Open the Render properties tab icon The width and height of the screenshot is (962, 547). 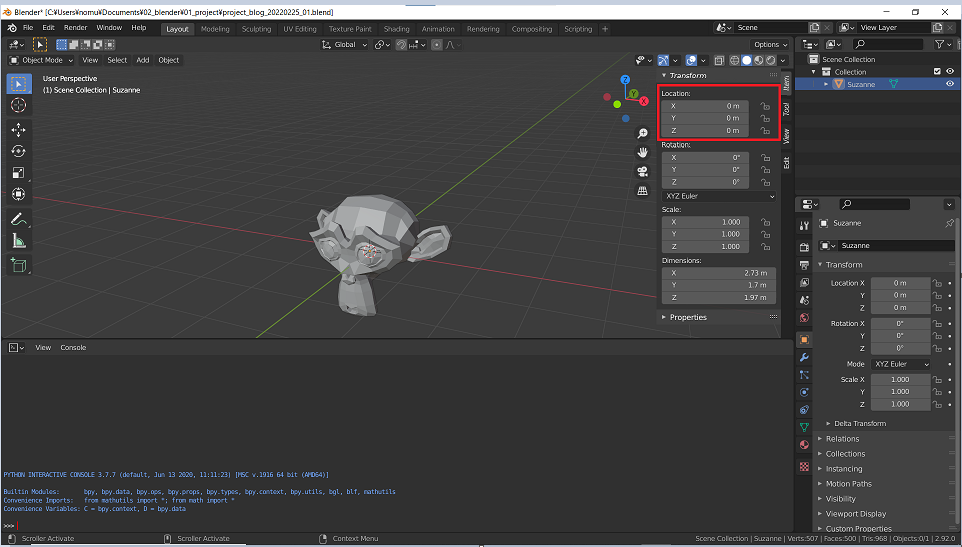(x=804, y=247)
